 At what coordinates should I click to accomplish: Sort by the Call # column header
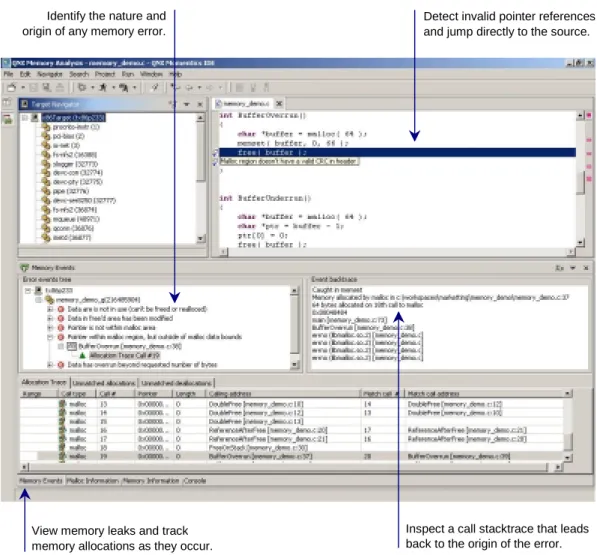coord(115,394)
